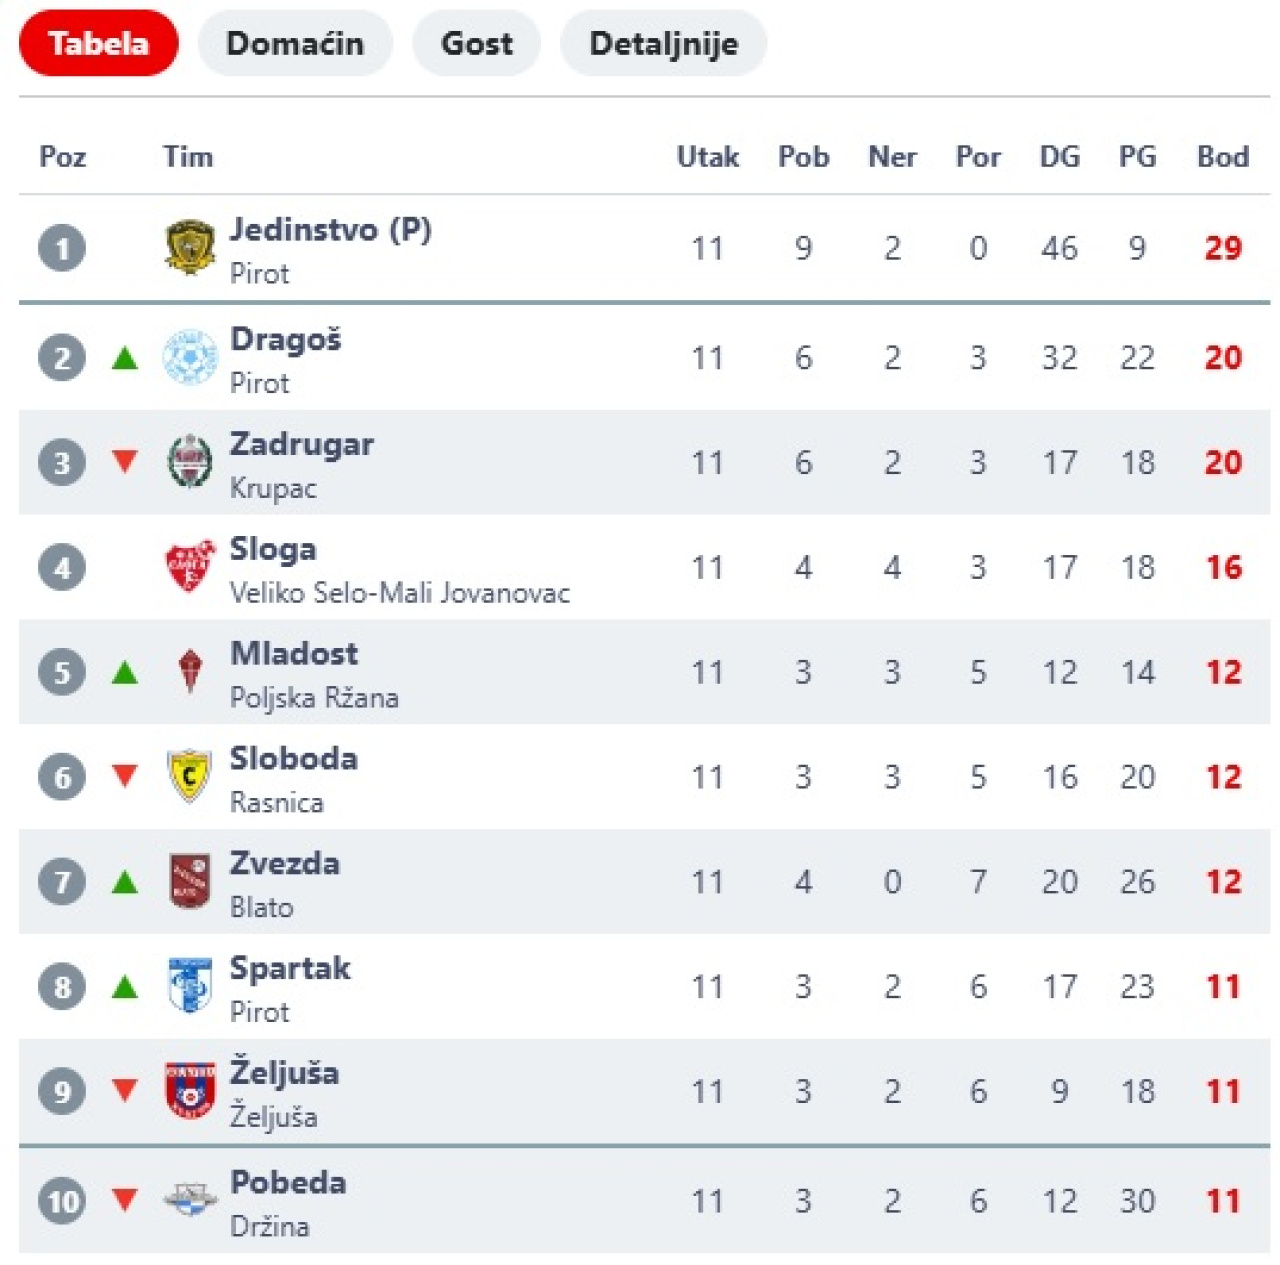This screenshot has height=1265, width=1280.
Task: Click the Bod column header
Action: click(1222, 157)
